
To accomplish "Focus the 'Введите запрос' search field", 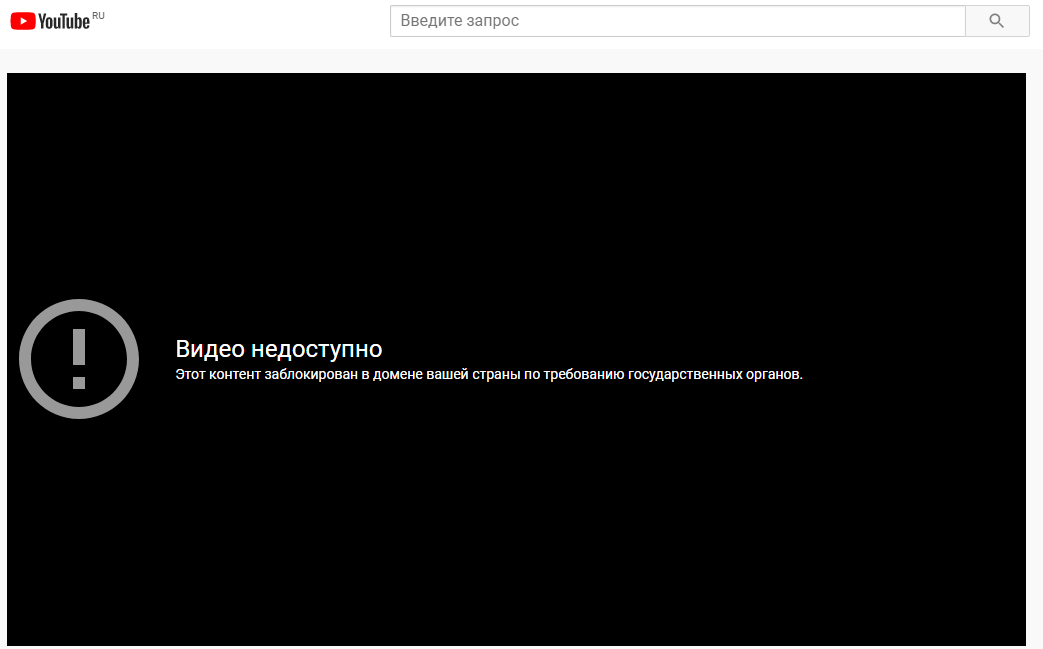I will (677, 21).
